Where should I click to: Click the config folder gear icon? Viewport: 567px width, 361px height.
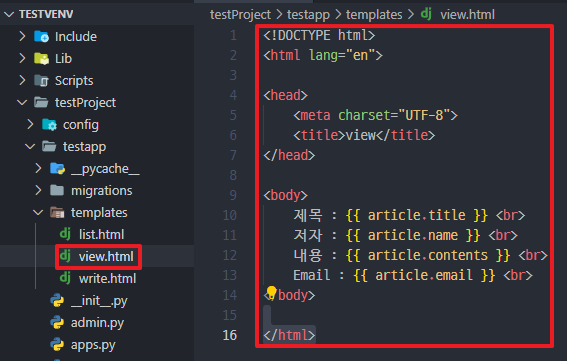50,125
